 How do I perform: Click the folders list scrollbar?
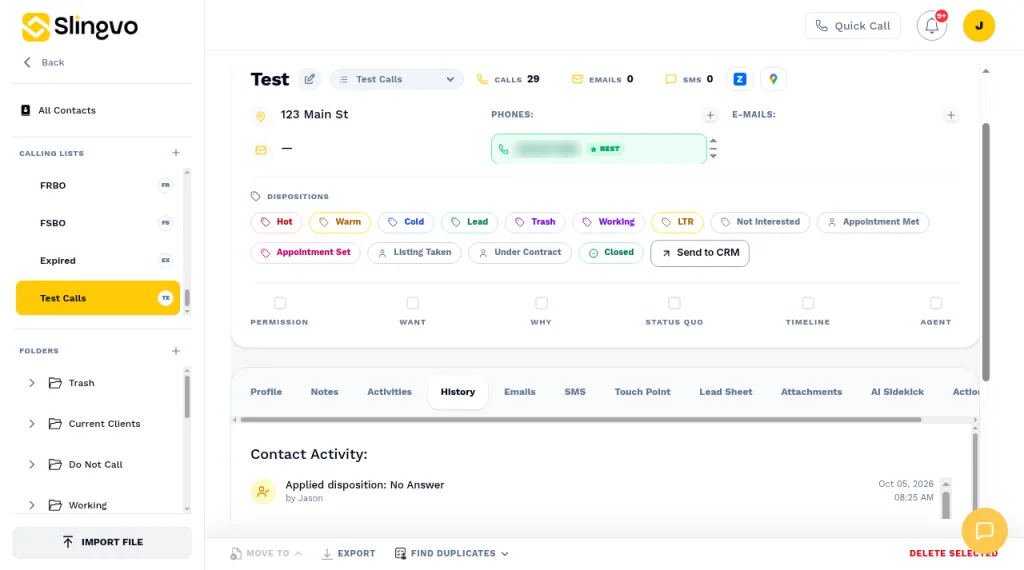click(x=187, y=396)
